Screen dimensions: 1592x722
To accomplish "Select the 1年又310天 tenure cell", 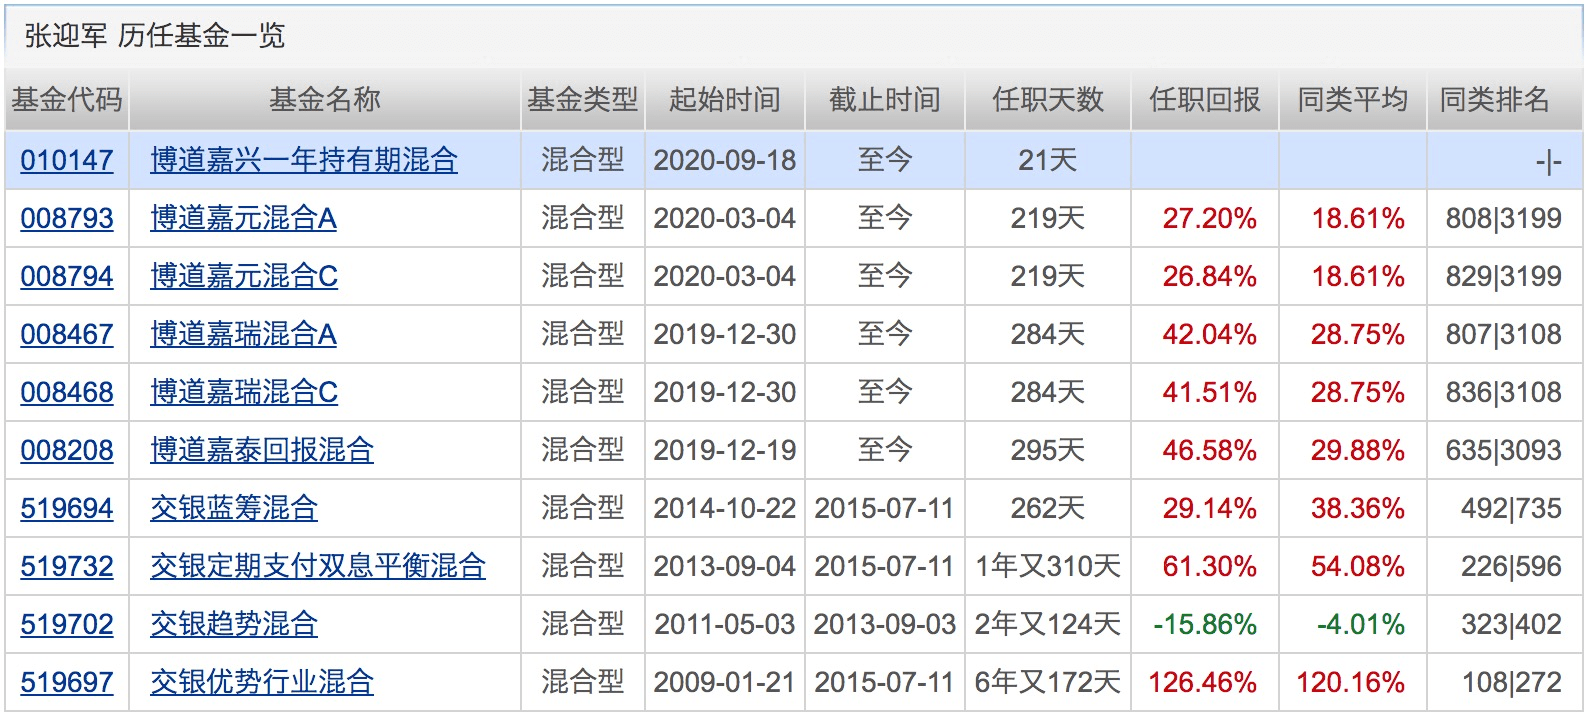I will (x=1048, y=566).
